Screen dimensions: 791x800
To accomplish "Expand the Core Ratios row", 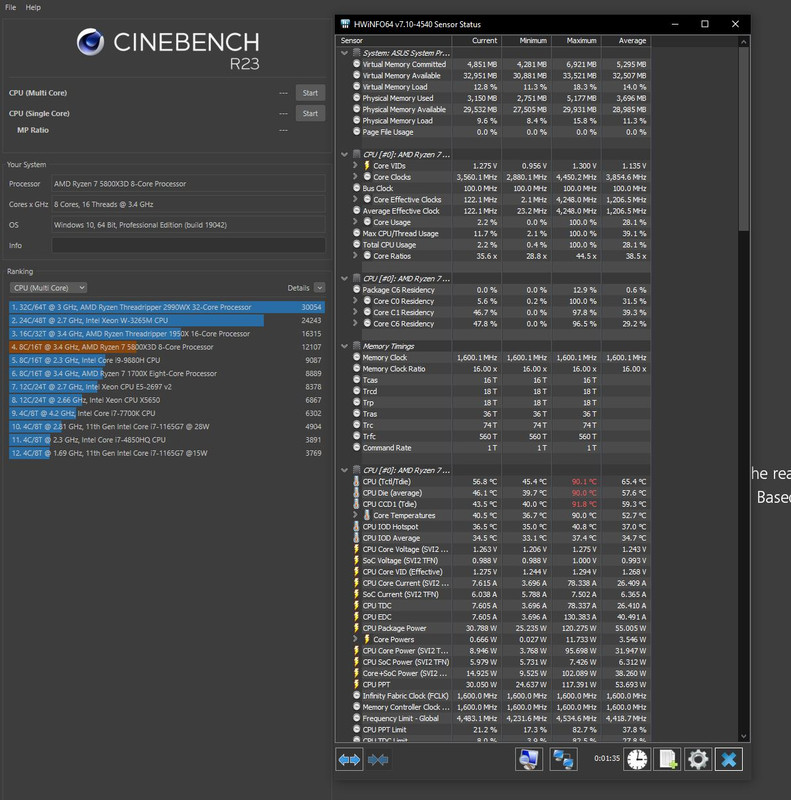I will [356, 256].
